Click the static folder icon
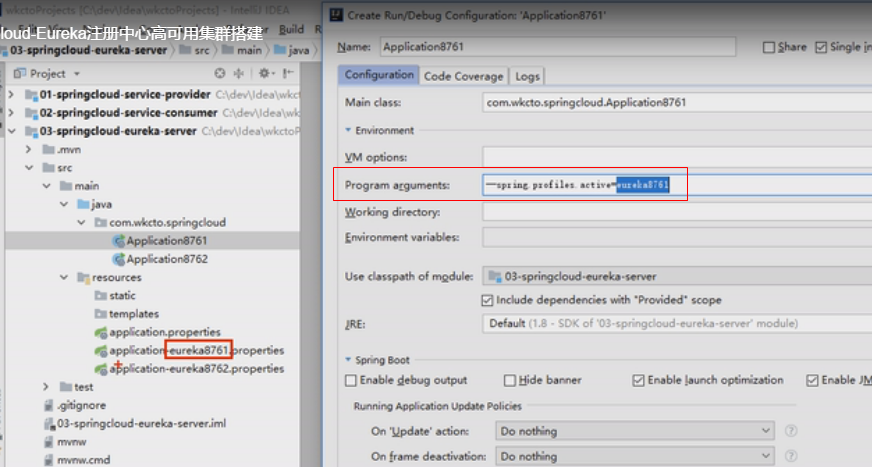Image resolution: width=872 pixels, height=467 pixels. tap(101, 295)
